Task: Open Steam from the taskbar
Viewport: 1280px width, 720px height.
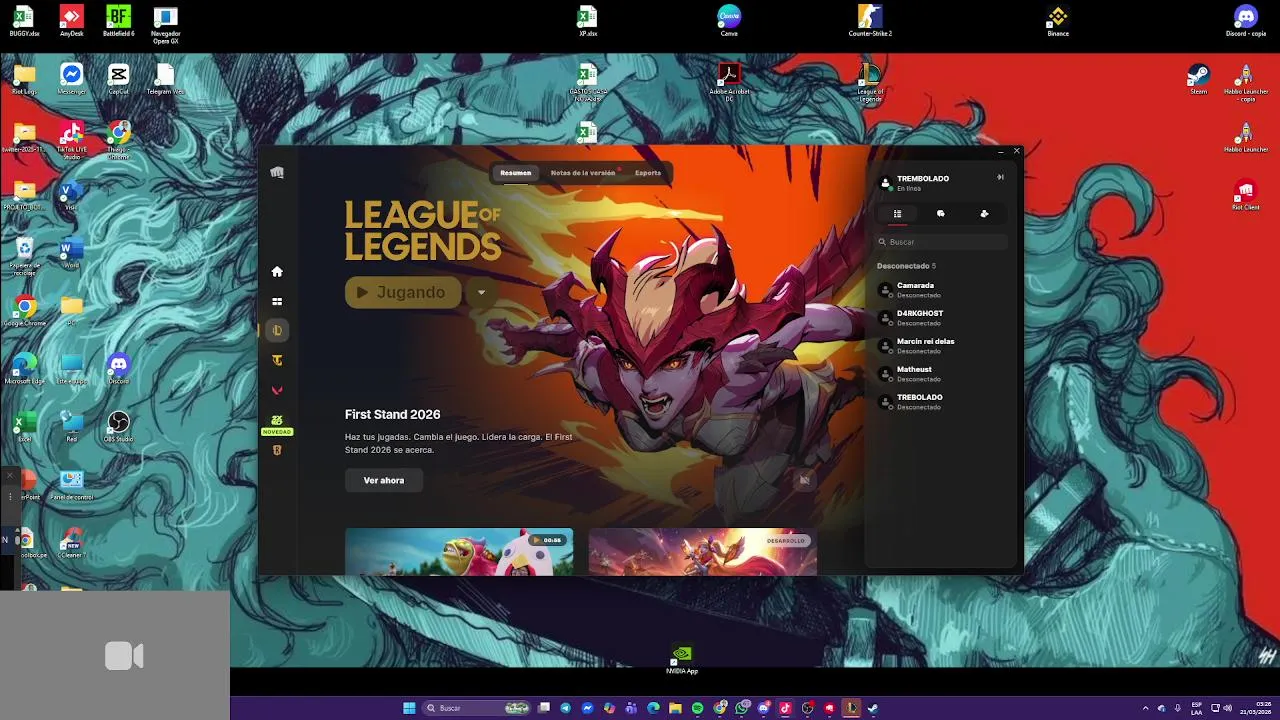Action: pyautogui.click(x=873, y=708)
